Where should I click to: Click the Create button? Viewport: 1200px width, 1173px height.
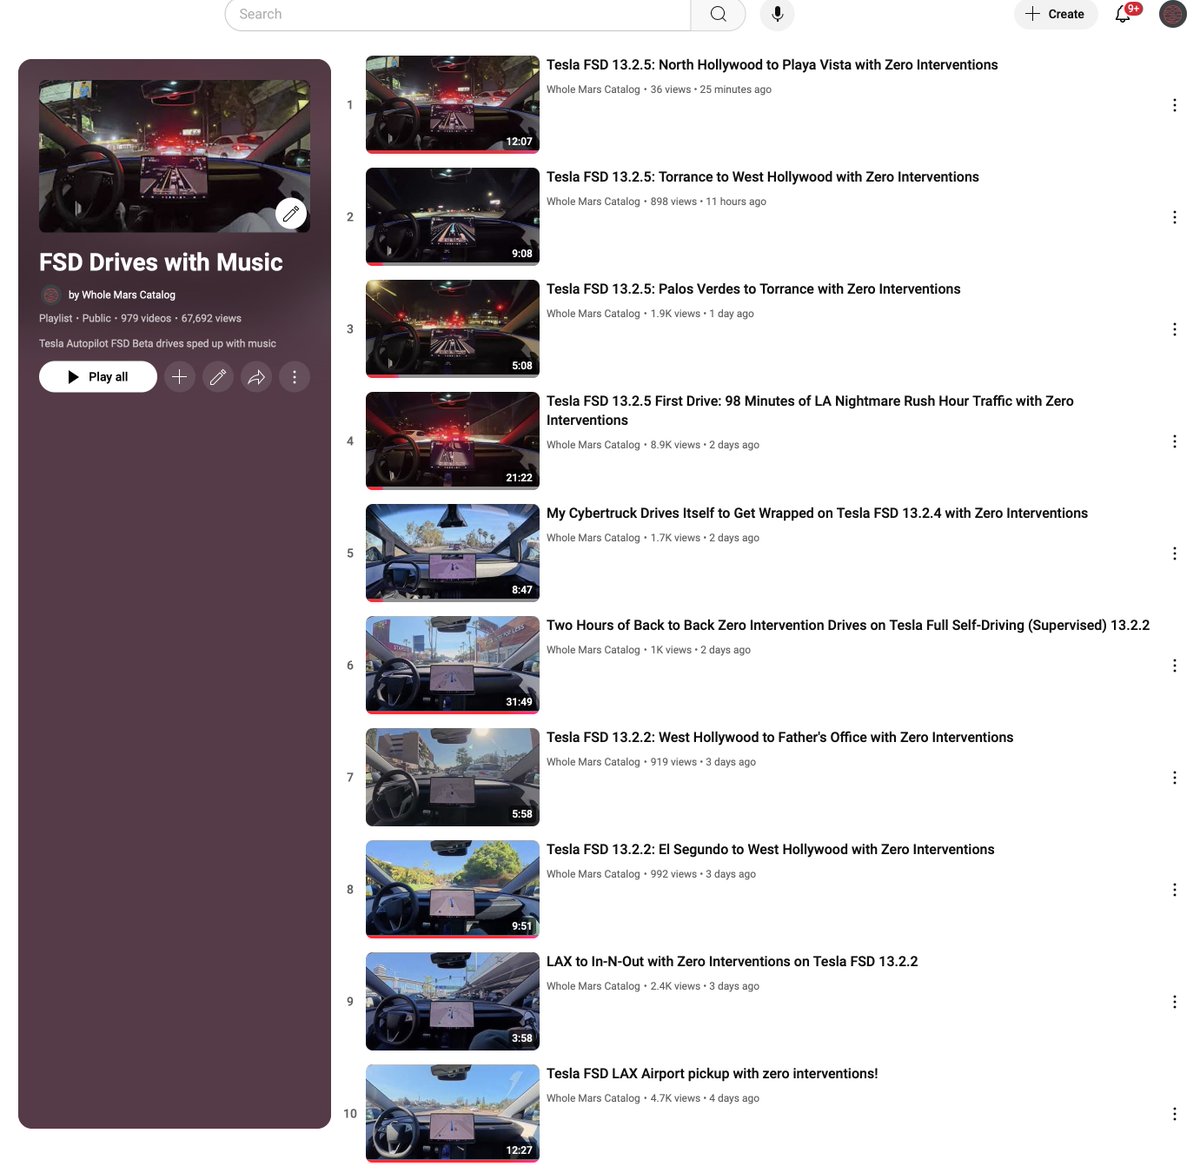click(x=1055, y=14)
